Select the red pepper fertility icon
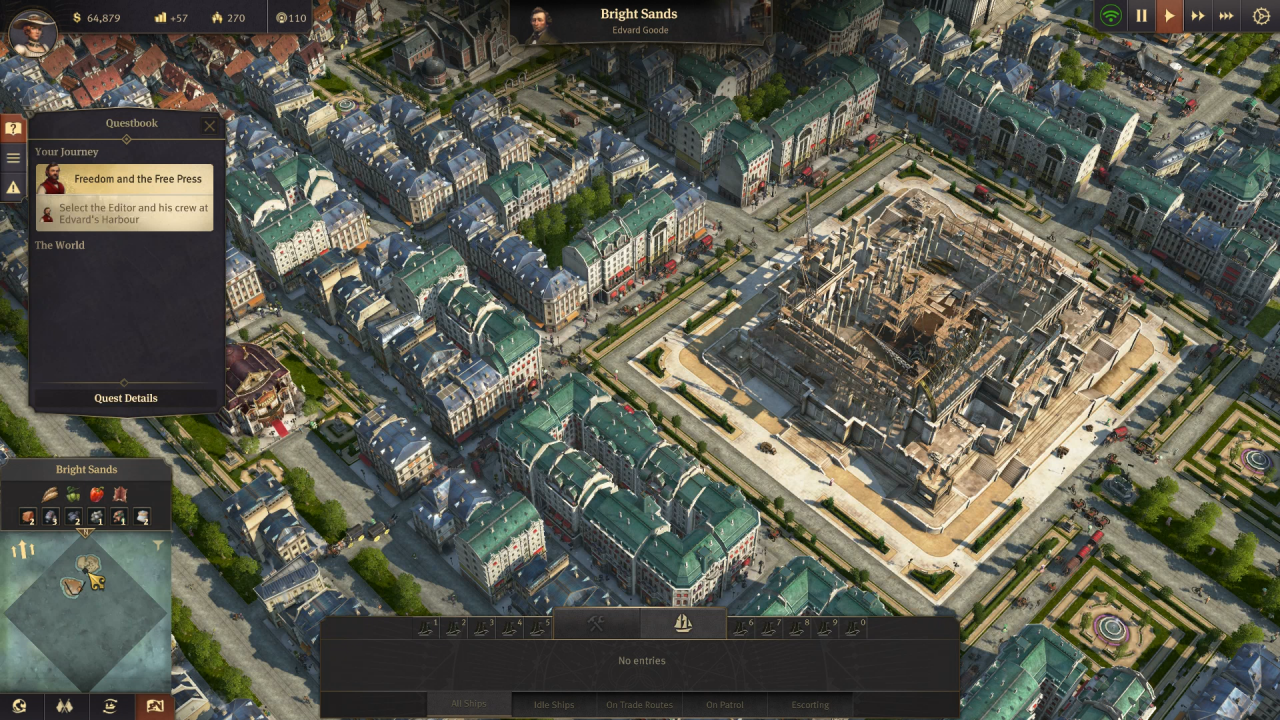1280x720 pixels. [97, 494]
